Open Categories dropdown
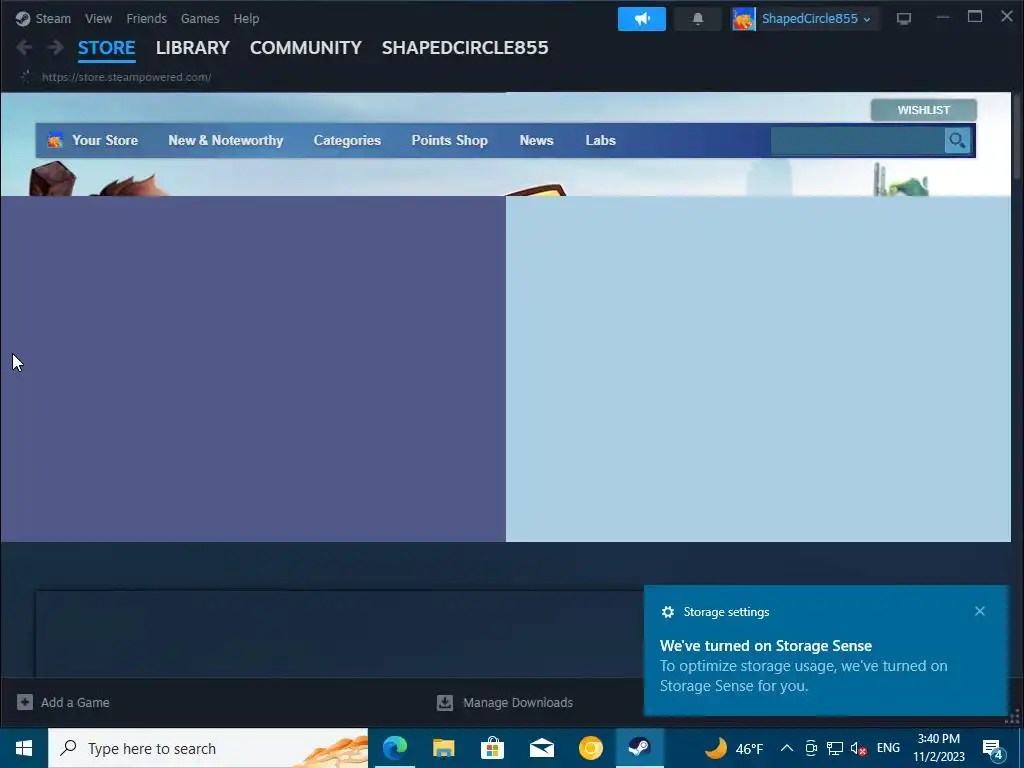Screen dimensions: 1024x768 pyautogui.click(x=347, y=140)
